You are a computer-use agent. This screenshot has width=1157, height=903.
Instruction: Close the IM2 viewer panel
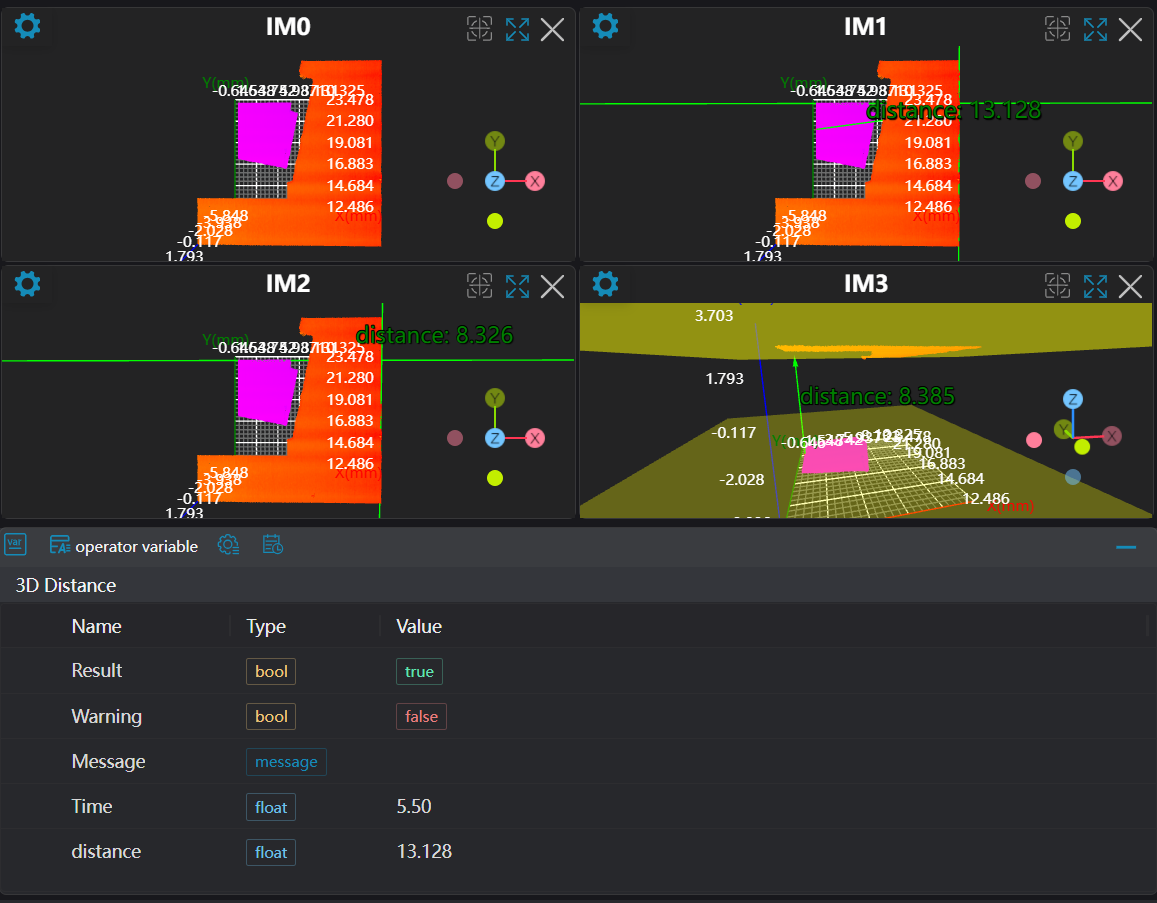[552, 287]
